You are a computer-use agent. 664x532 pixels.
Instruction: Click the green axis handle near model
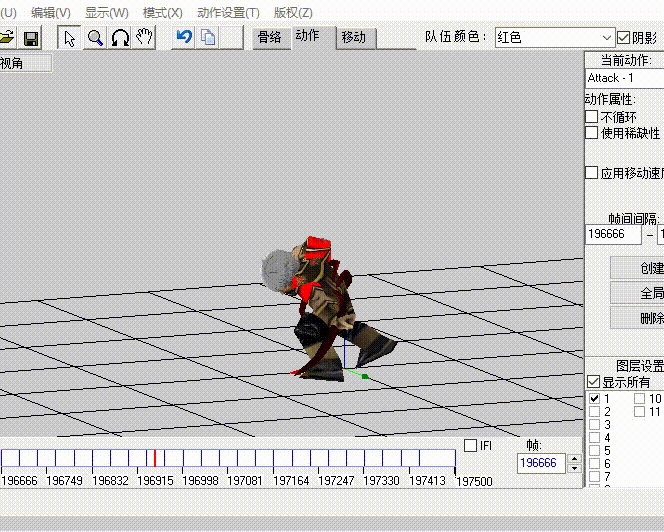coord(365,377)
